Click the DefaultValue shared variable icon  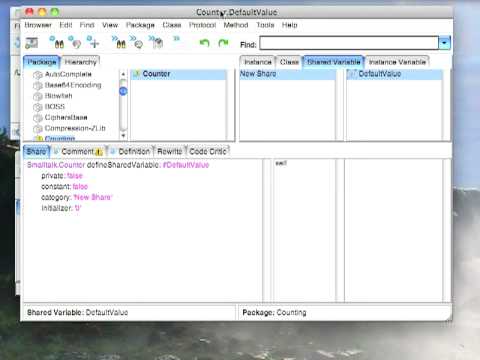point(352,74)
